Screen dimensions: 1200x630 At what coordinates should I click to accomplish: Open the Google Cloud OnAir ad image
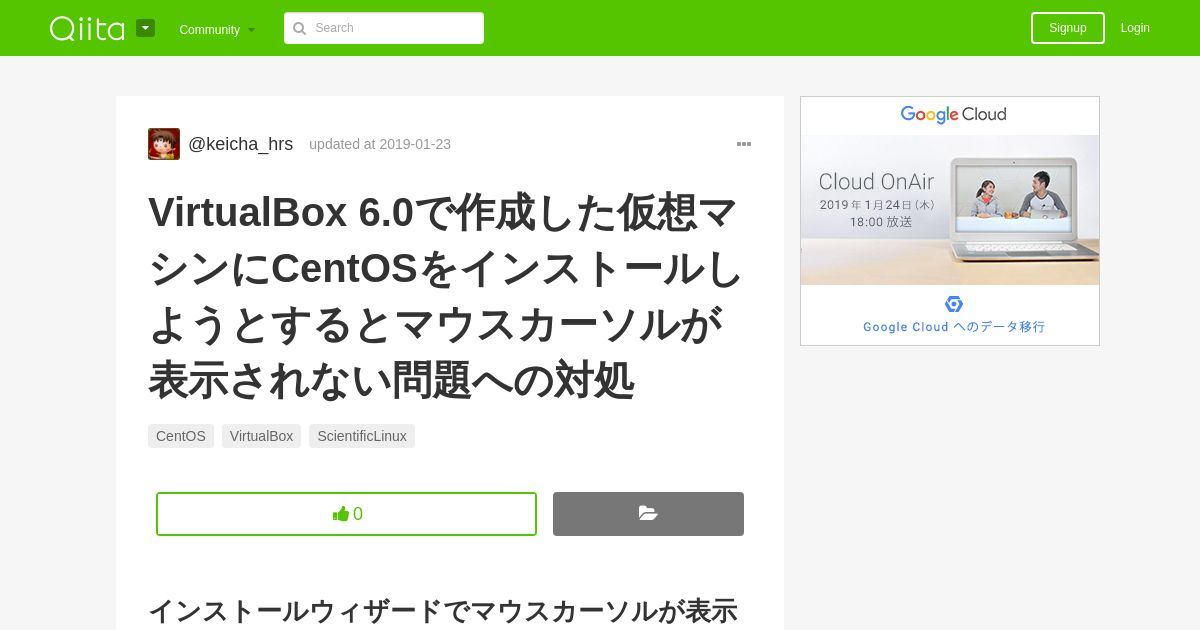click(x=950, y=210)
